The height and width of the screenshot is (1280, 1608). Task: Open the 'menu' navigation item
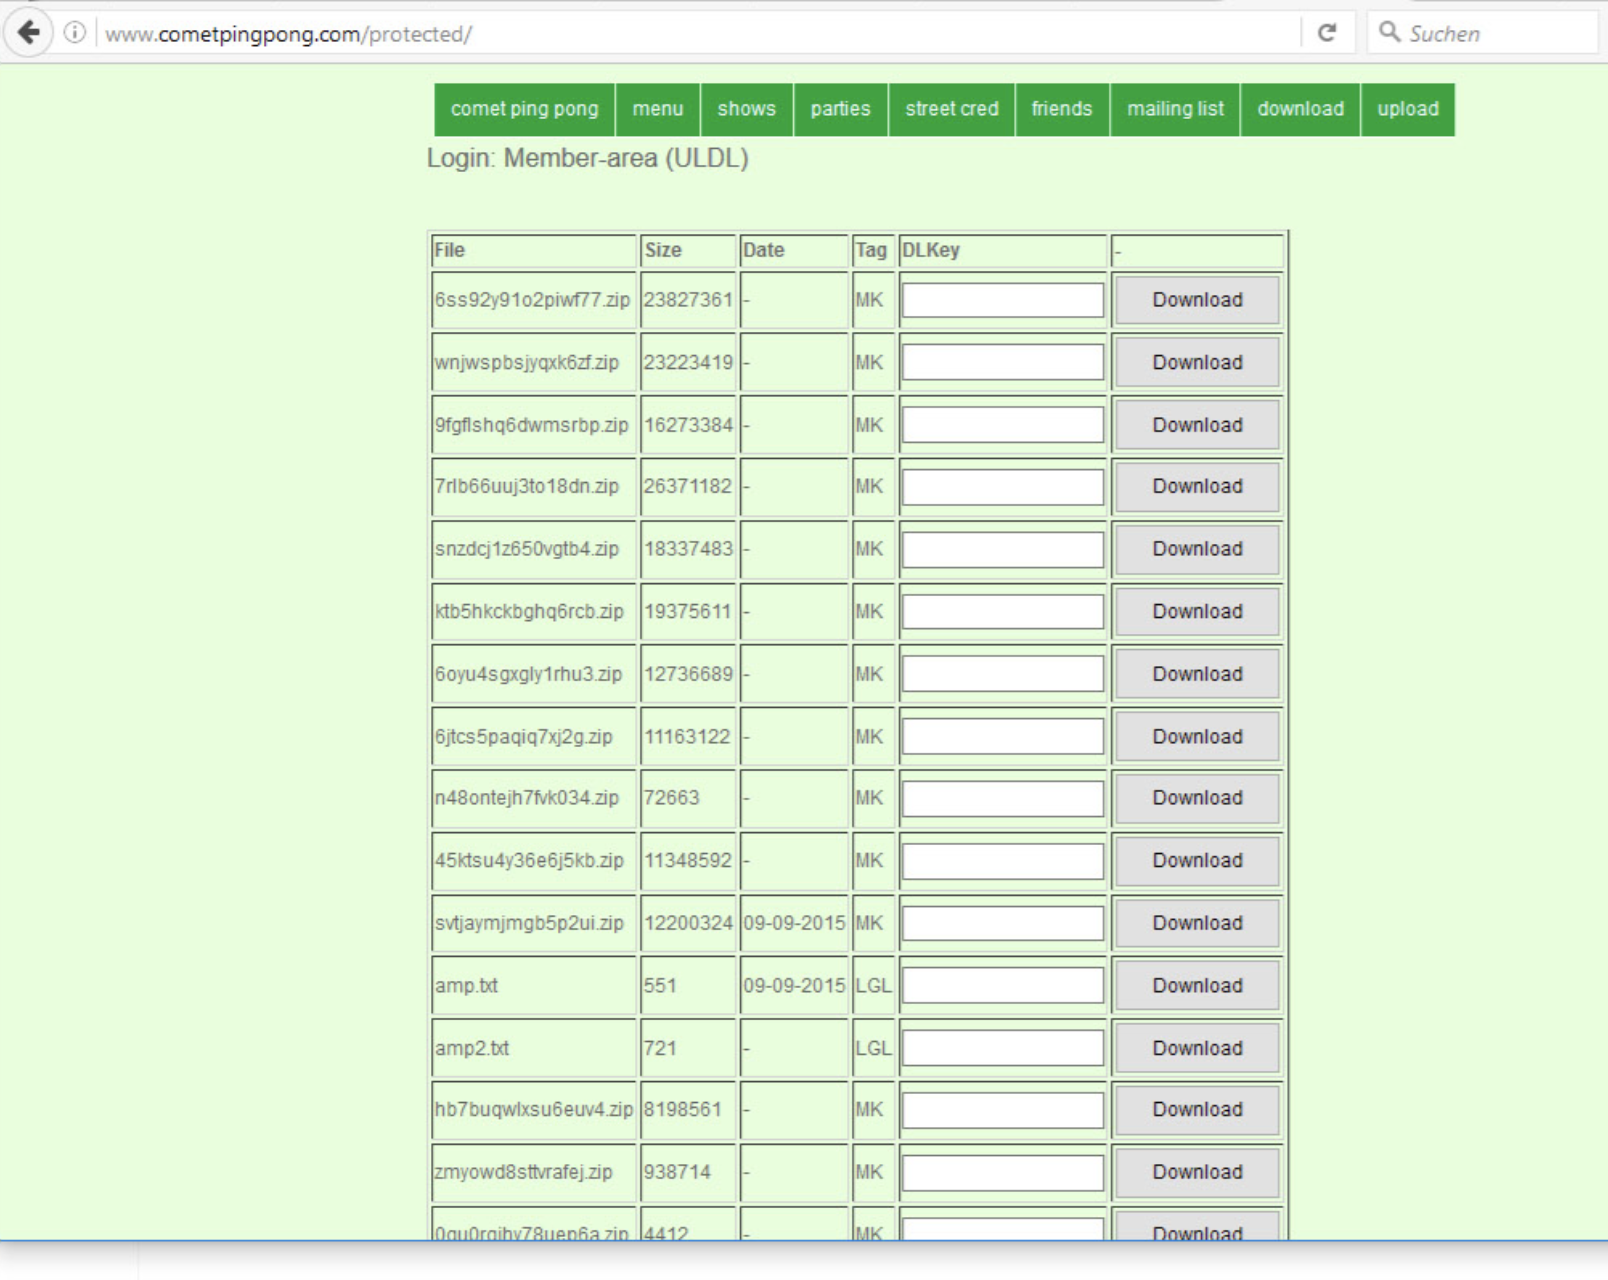click(x=657, y=109)
